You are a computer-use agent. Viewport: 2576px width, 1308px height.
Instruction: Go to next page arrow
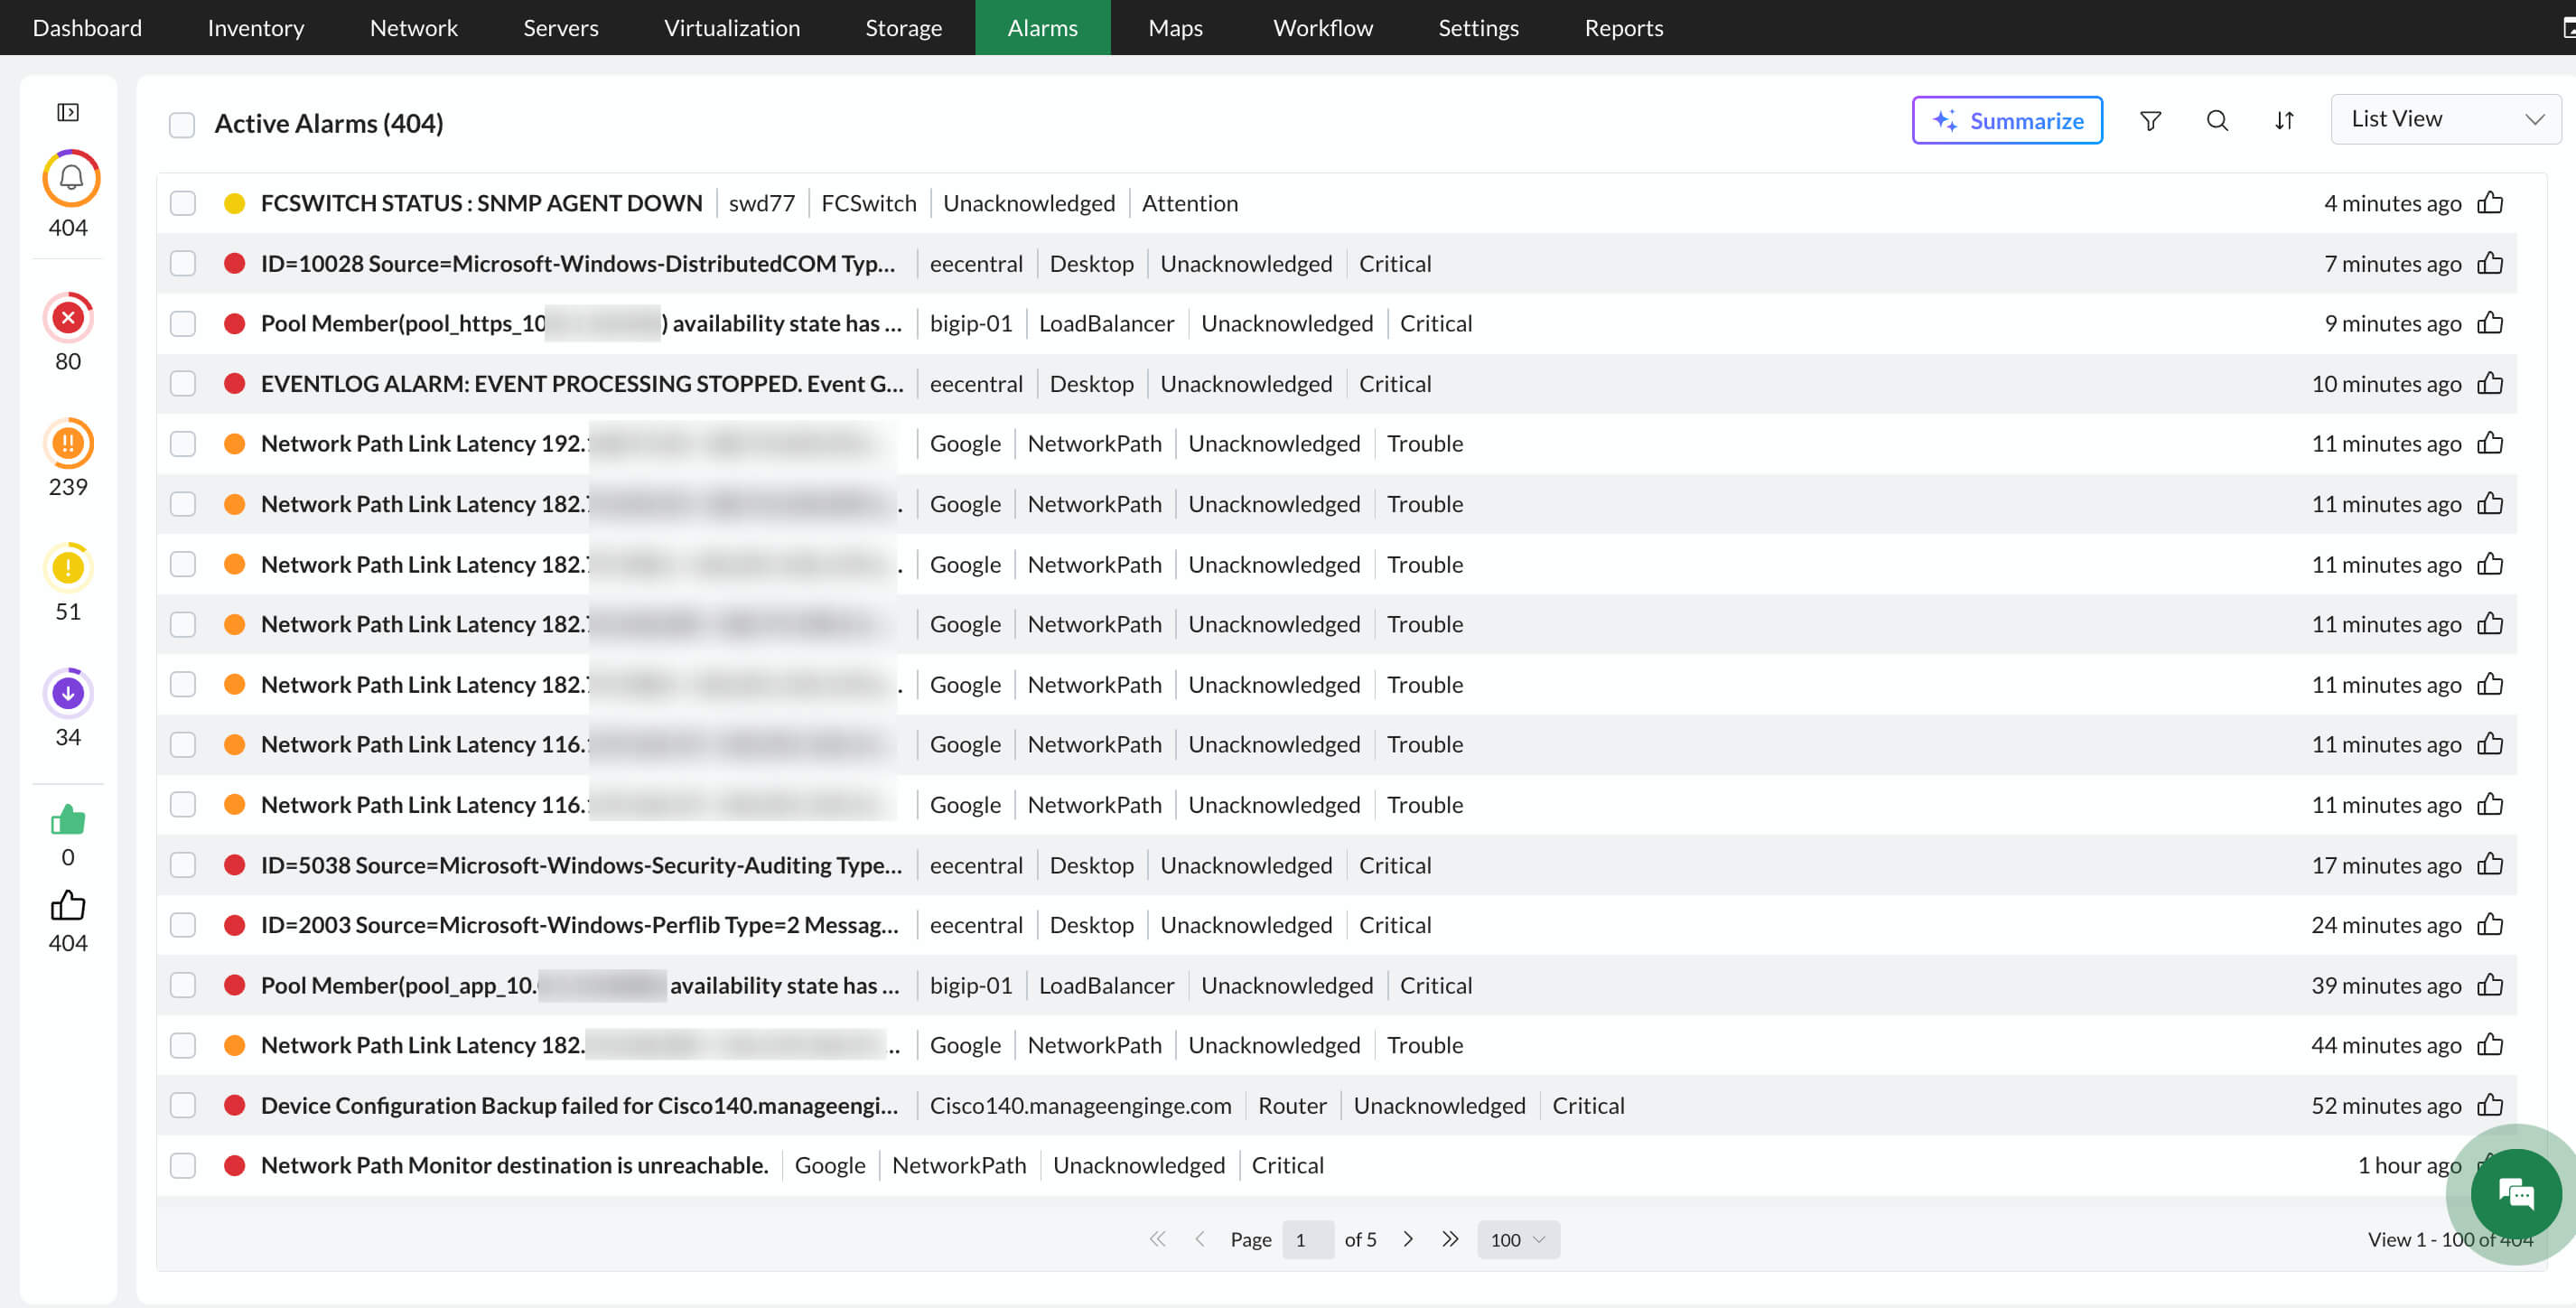[1408, 1239]
